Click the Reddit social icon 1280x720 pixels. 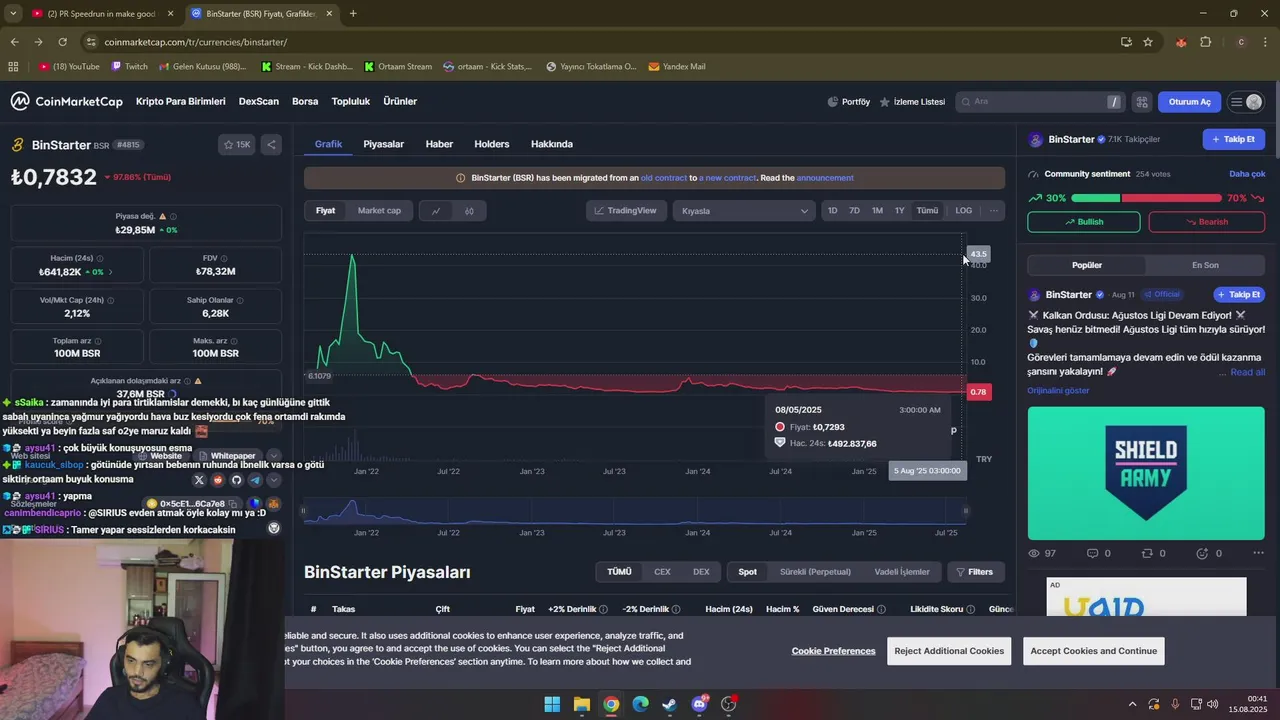[218, 480]
